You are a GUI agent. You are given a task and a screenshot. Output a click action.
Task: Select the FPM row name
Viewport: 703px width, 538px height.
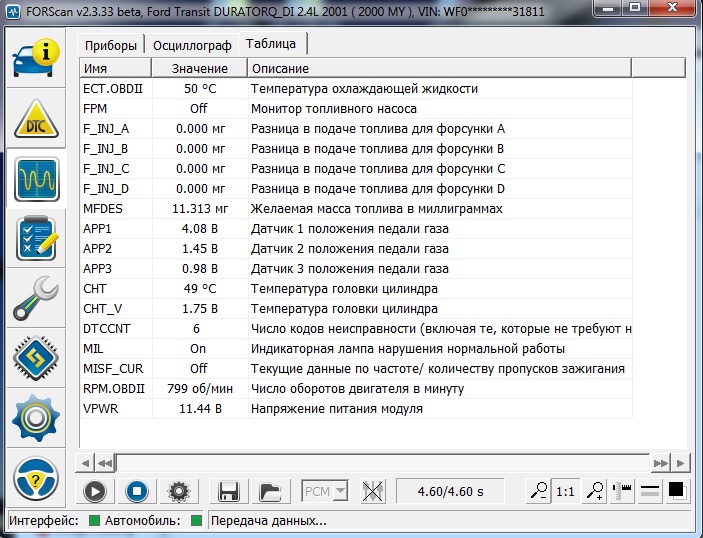(x=95, y=108)
